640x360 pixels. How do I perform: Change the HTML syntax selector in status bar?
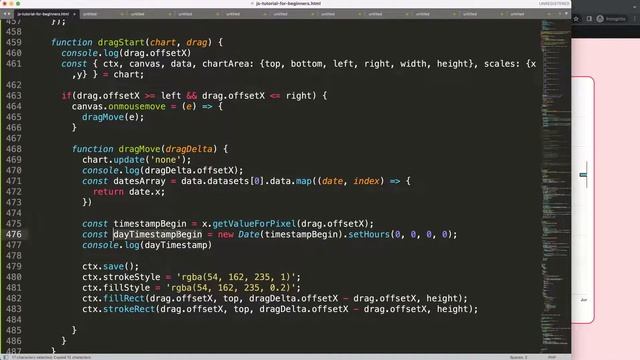click(x=552, y=357)
